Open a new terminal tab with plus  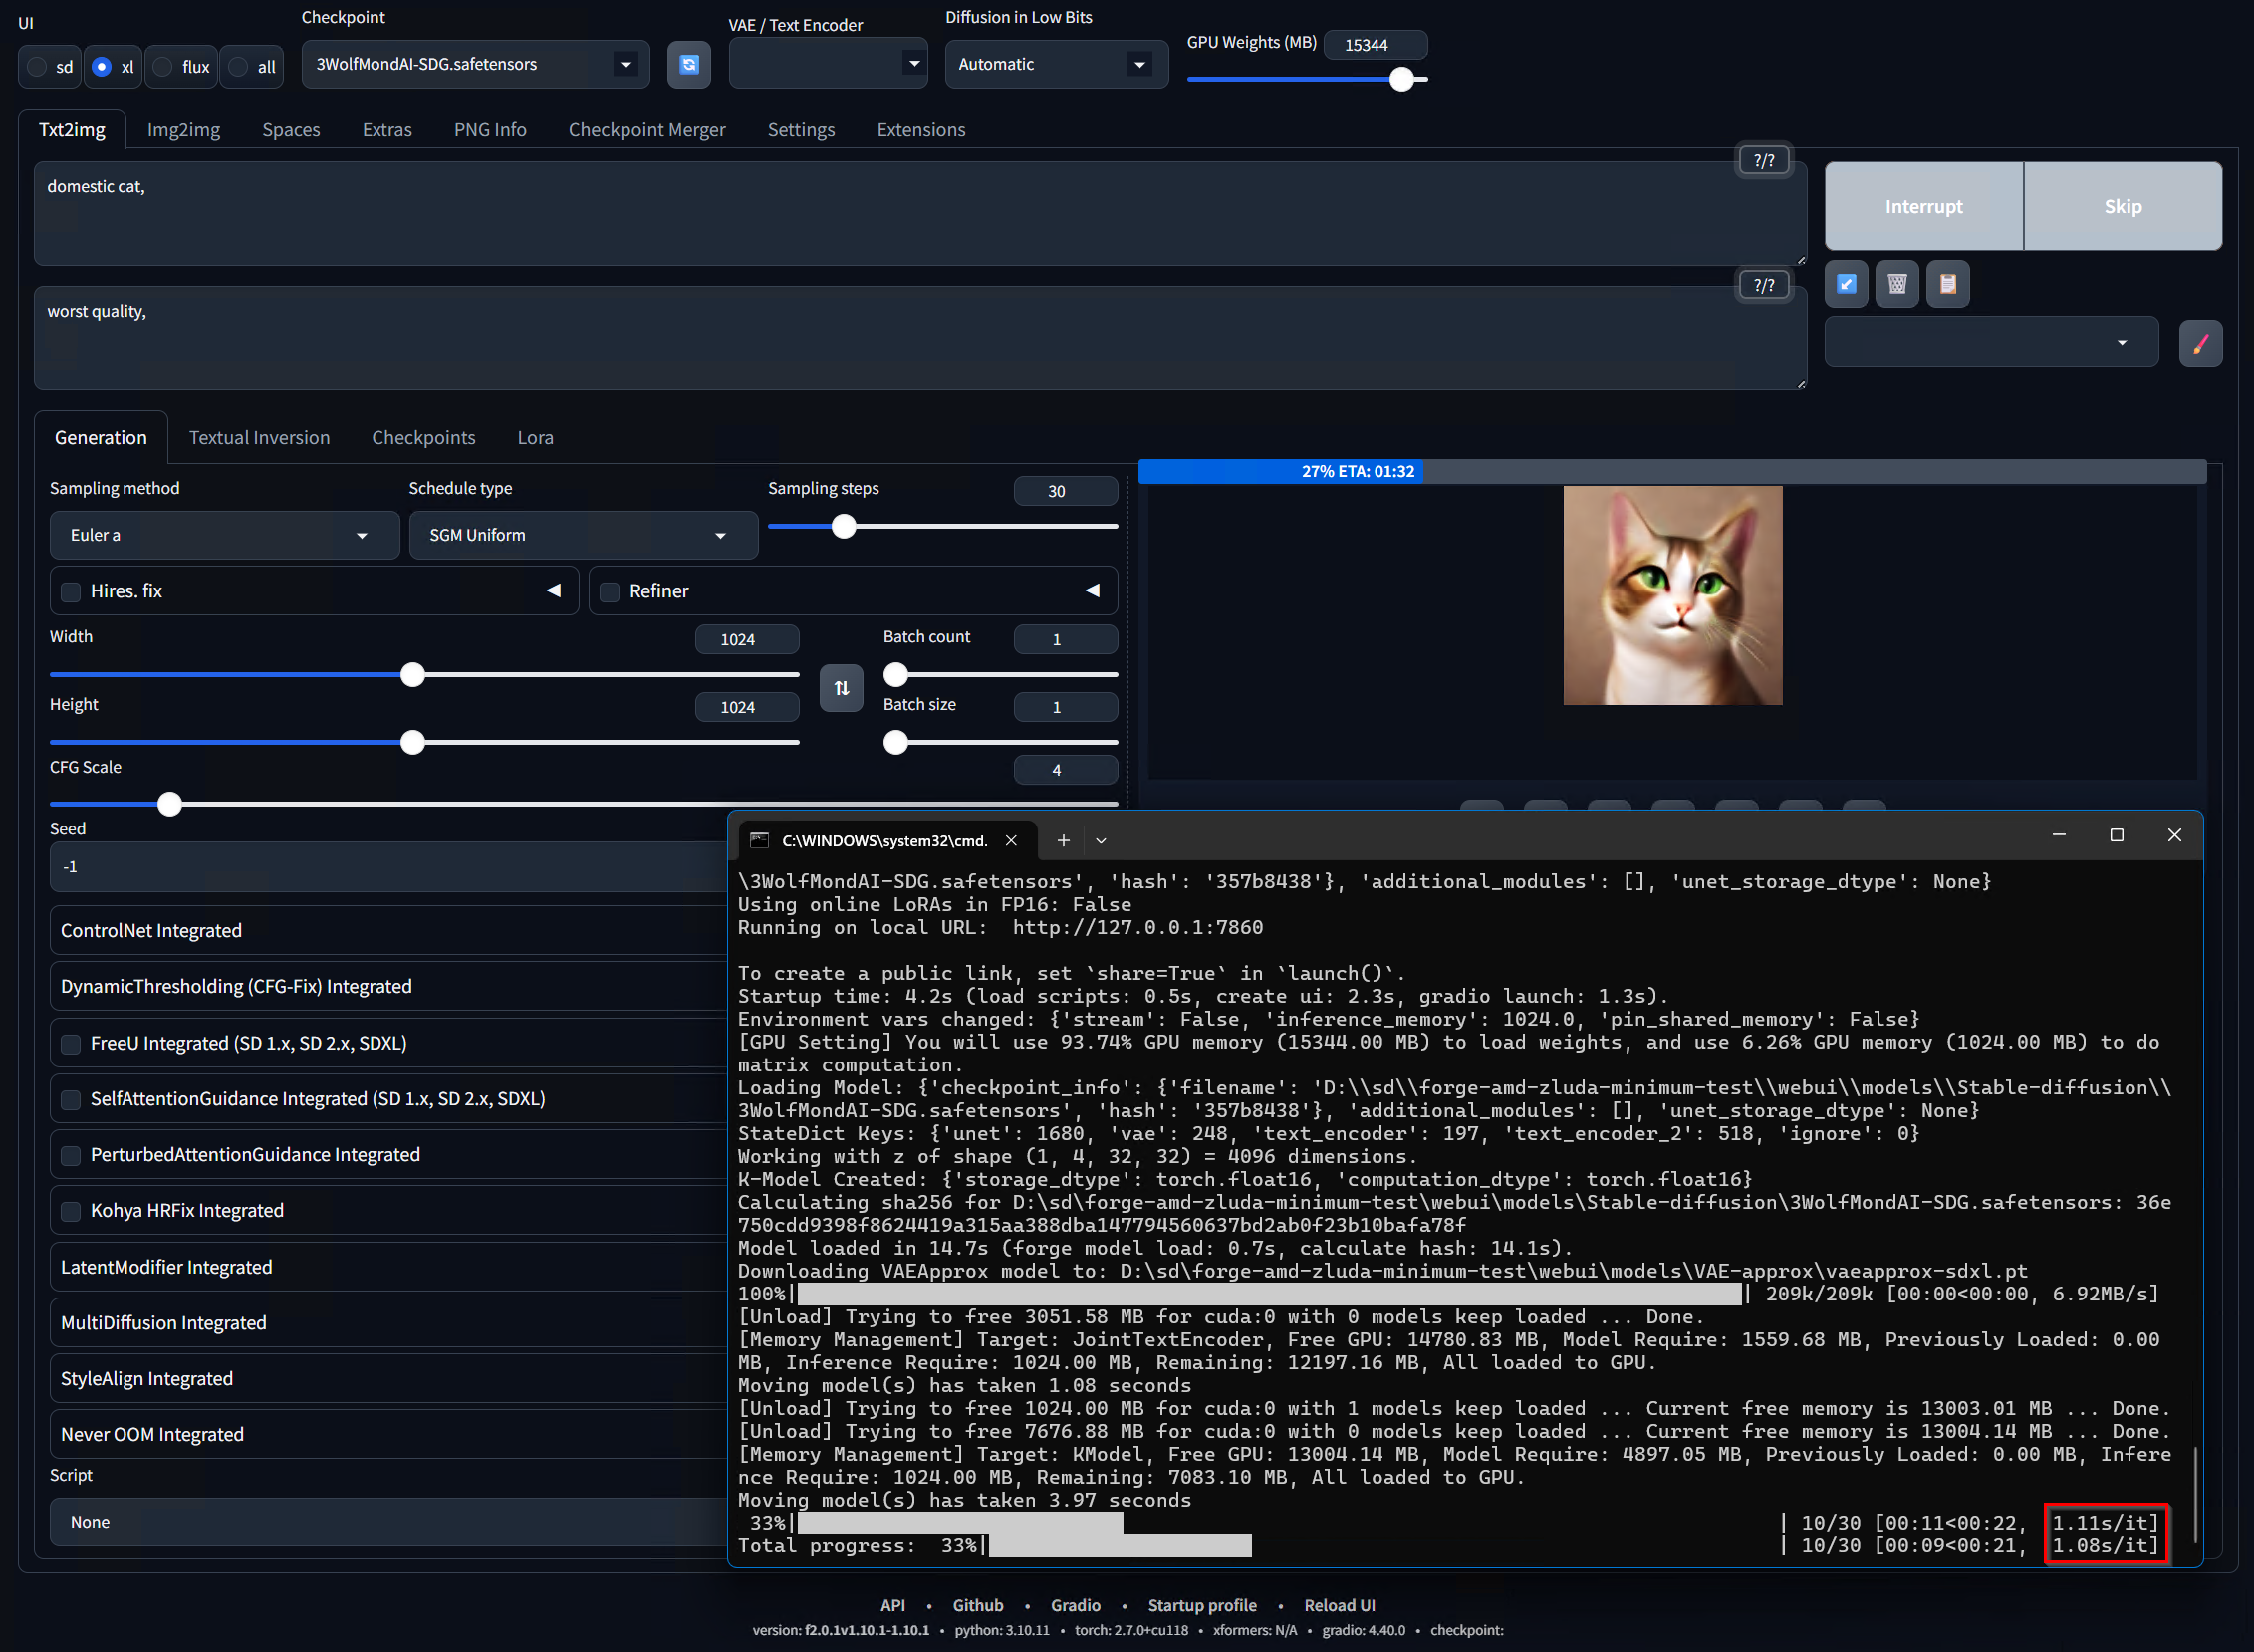1063,840
